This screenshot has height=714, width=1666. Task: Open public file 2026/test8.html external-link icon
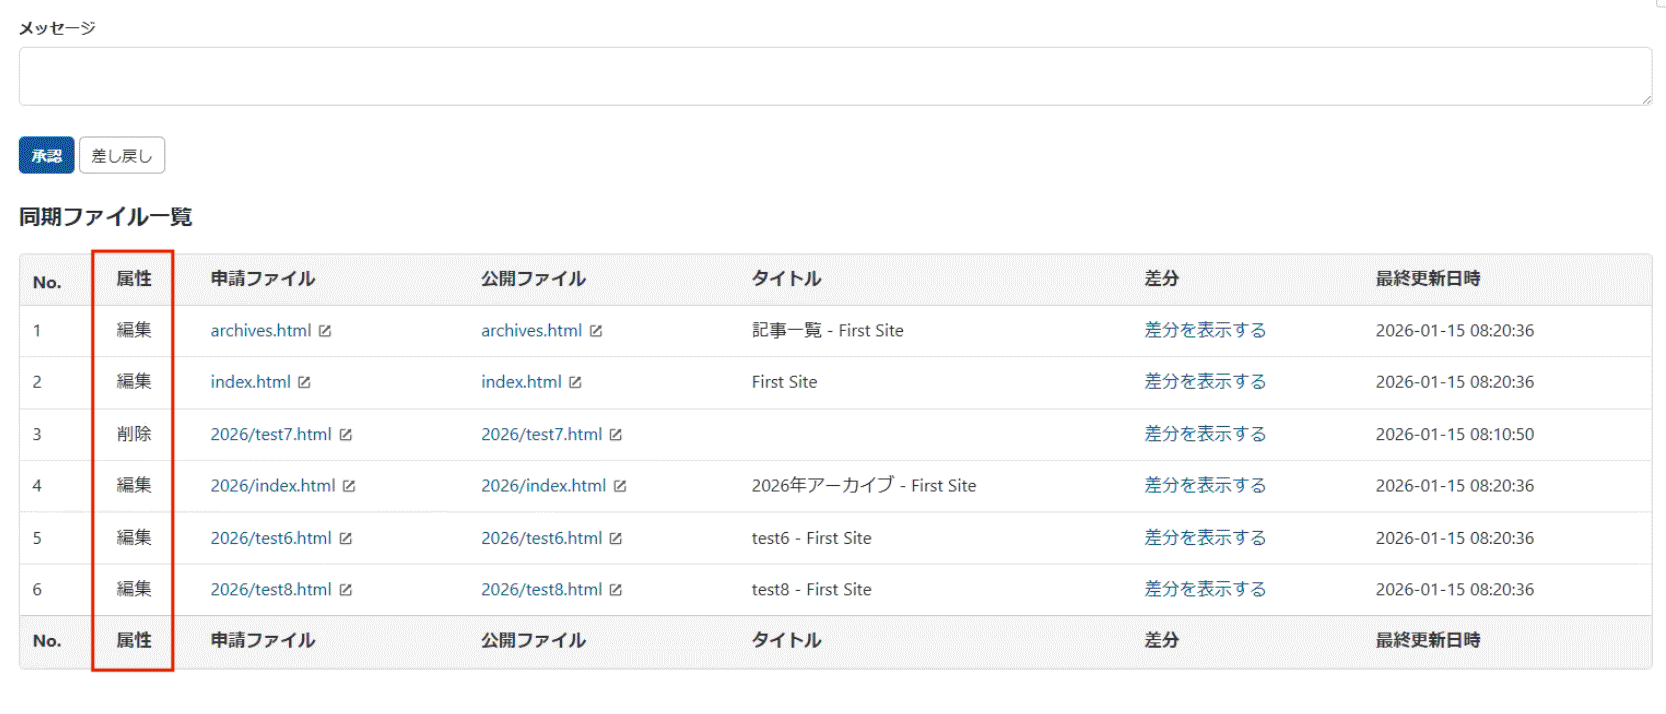616,590
